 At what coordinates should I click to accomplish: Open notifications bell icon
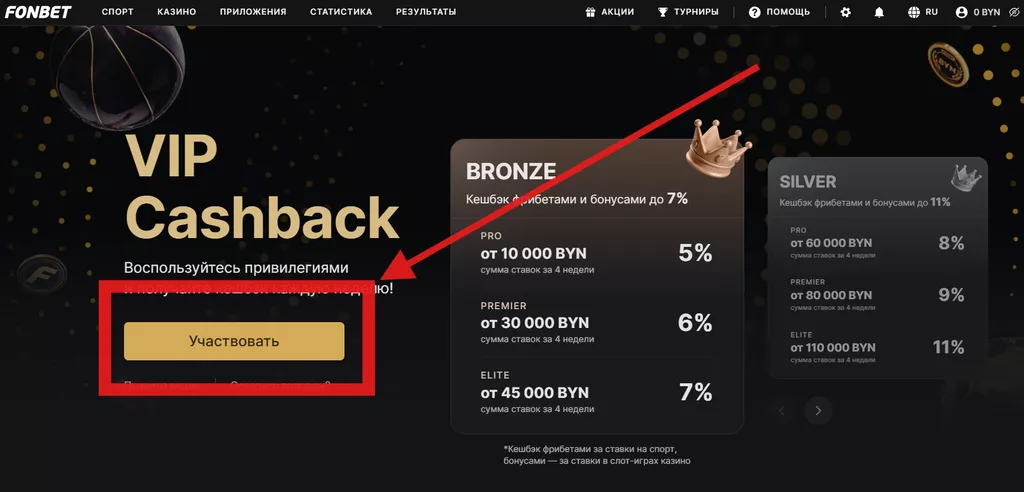(879, 12)
